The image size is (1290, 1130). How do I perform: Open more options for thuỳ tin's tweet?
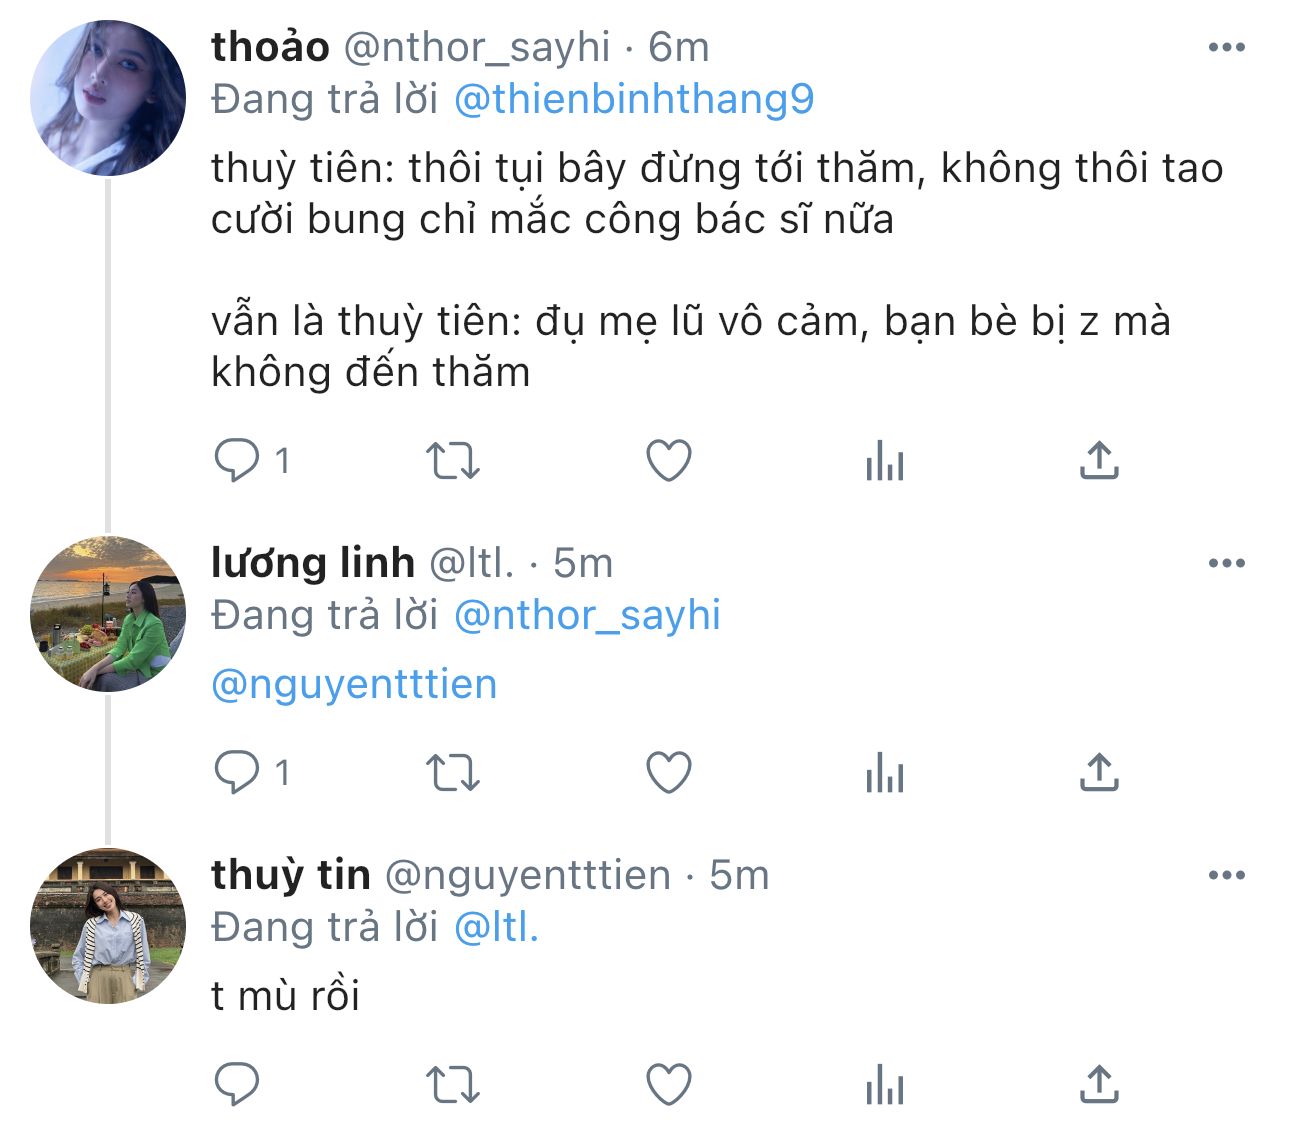coord(1226,875)
